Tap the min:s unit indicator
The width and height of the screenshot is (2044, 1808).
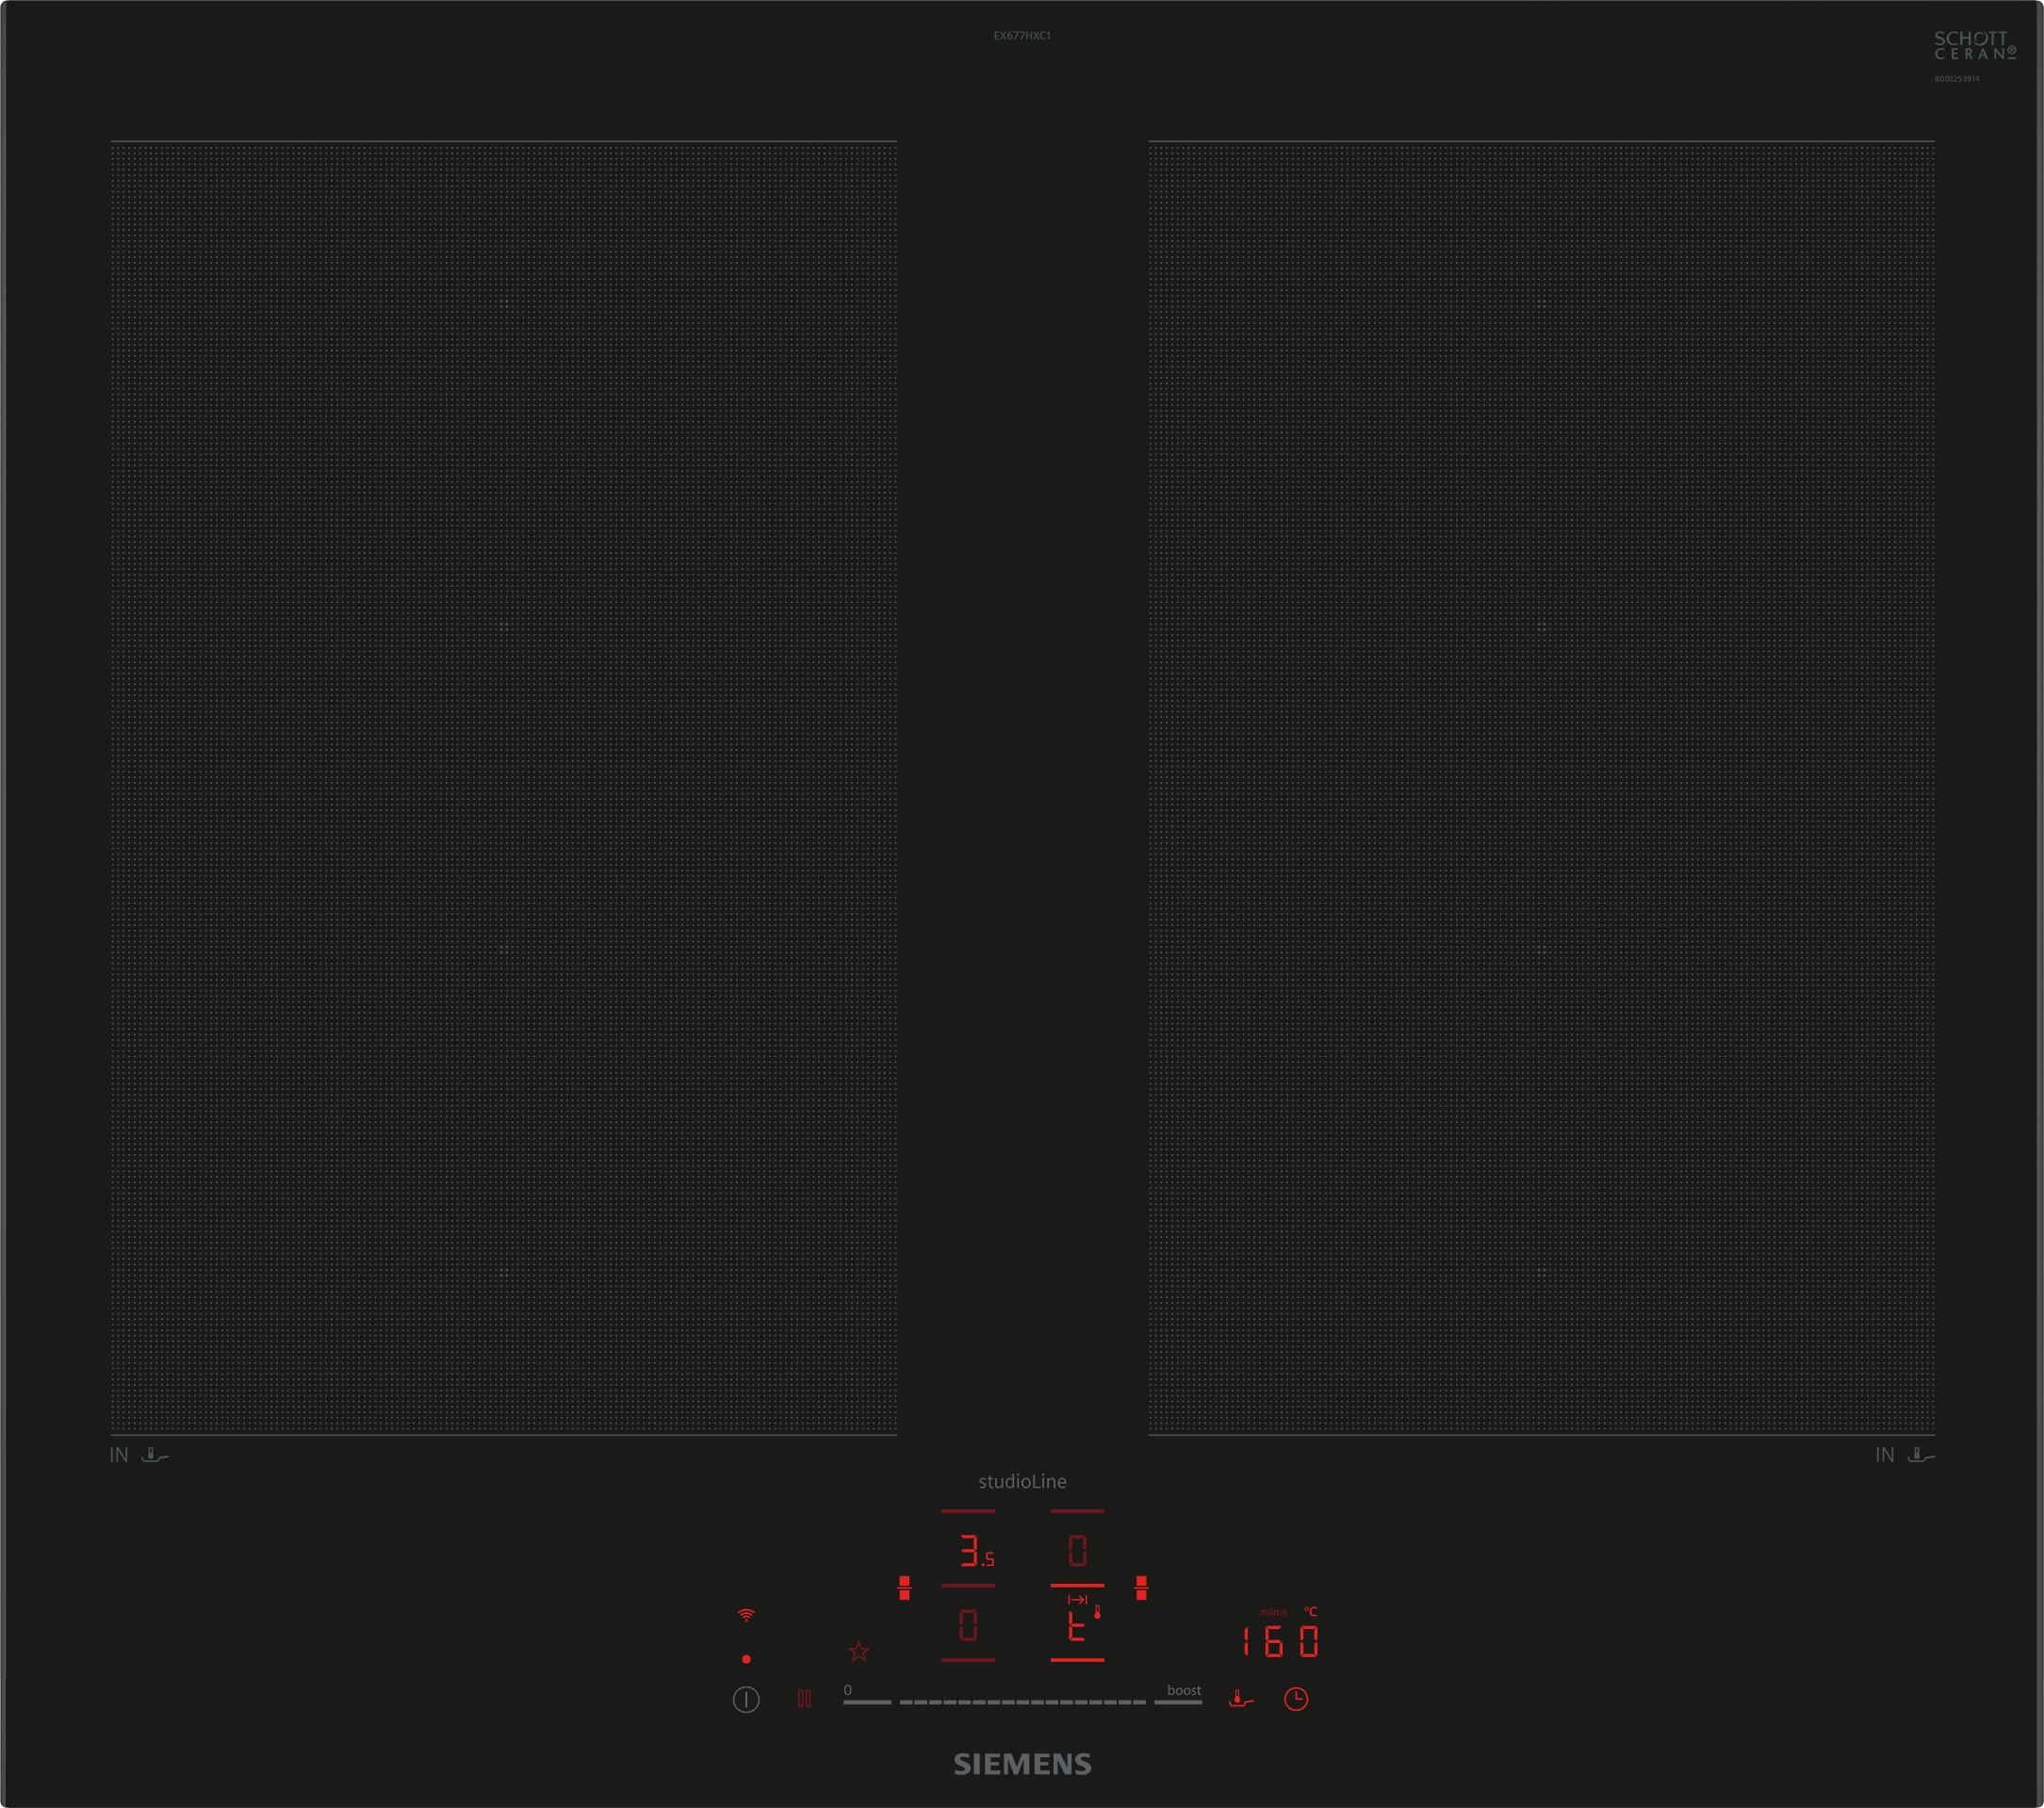pos(1273,1612)
